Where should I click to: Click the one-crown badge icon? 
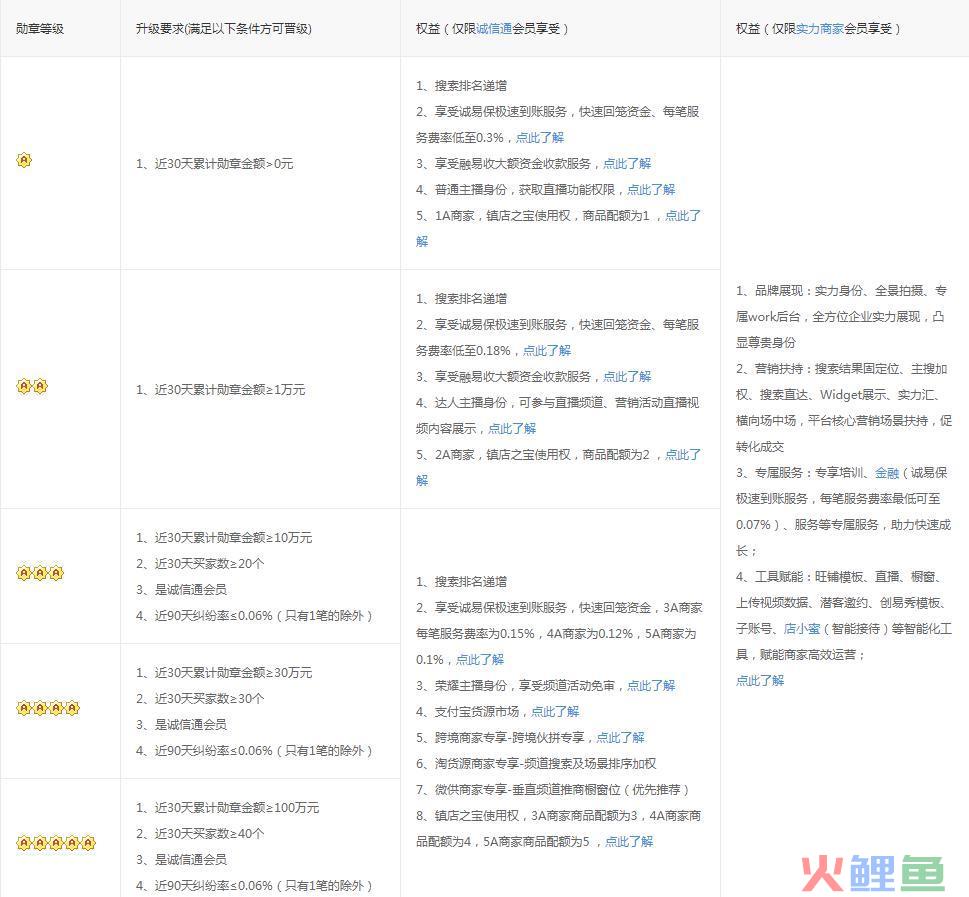click(x=24, y=160)
